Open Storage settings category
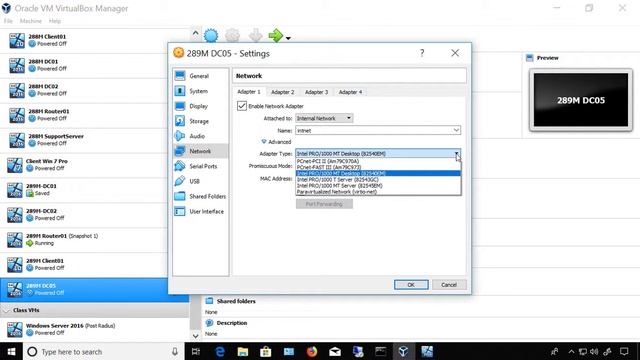 [x=200, y=121]
